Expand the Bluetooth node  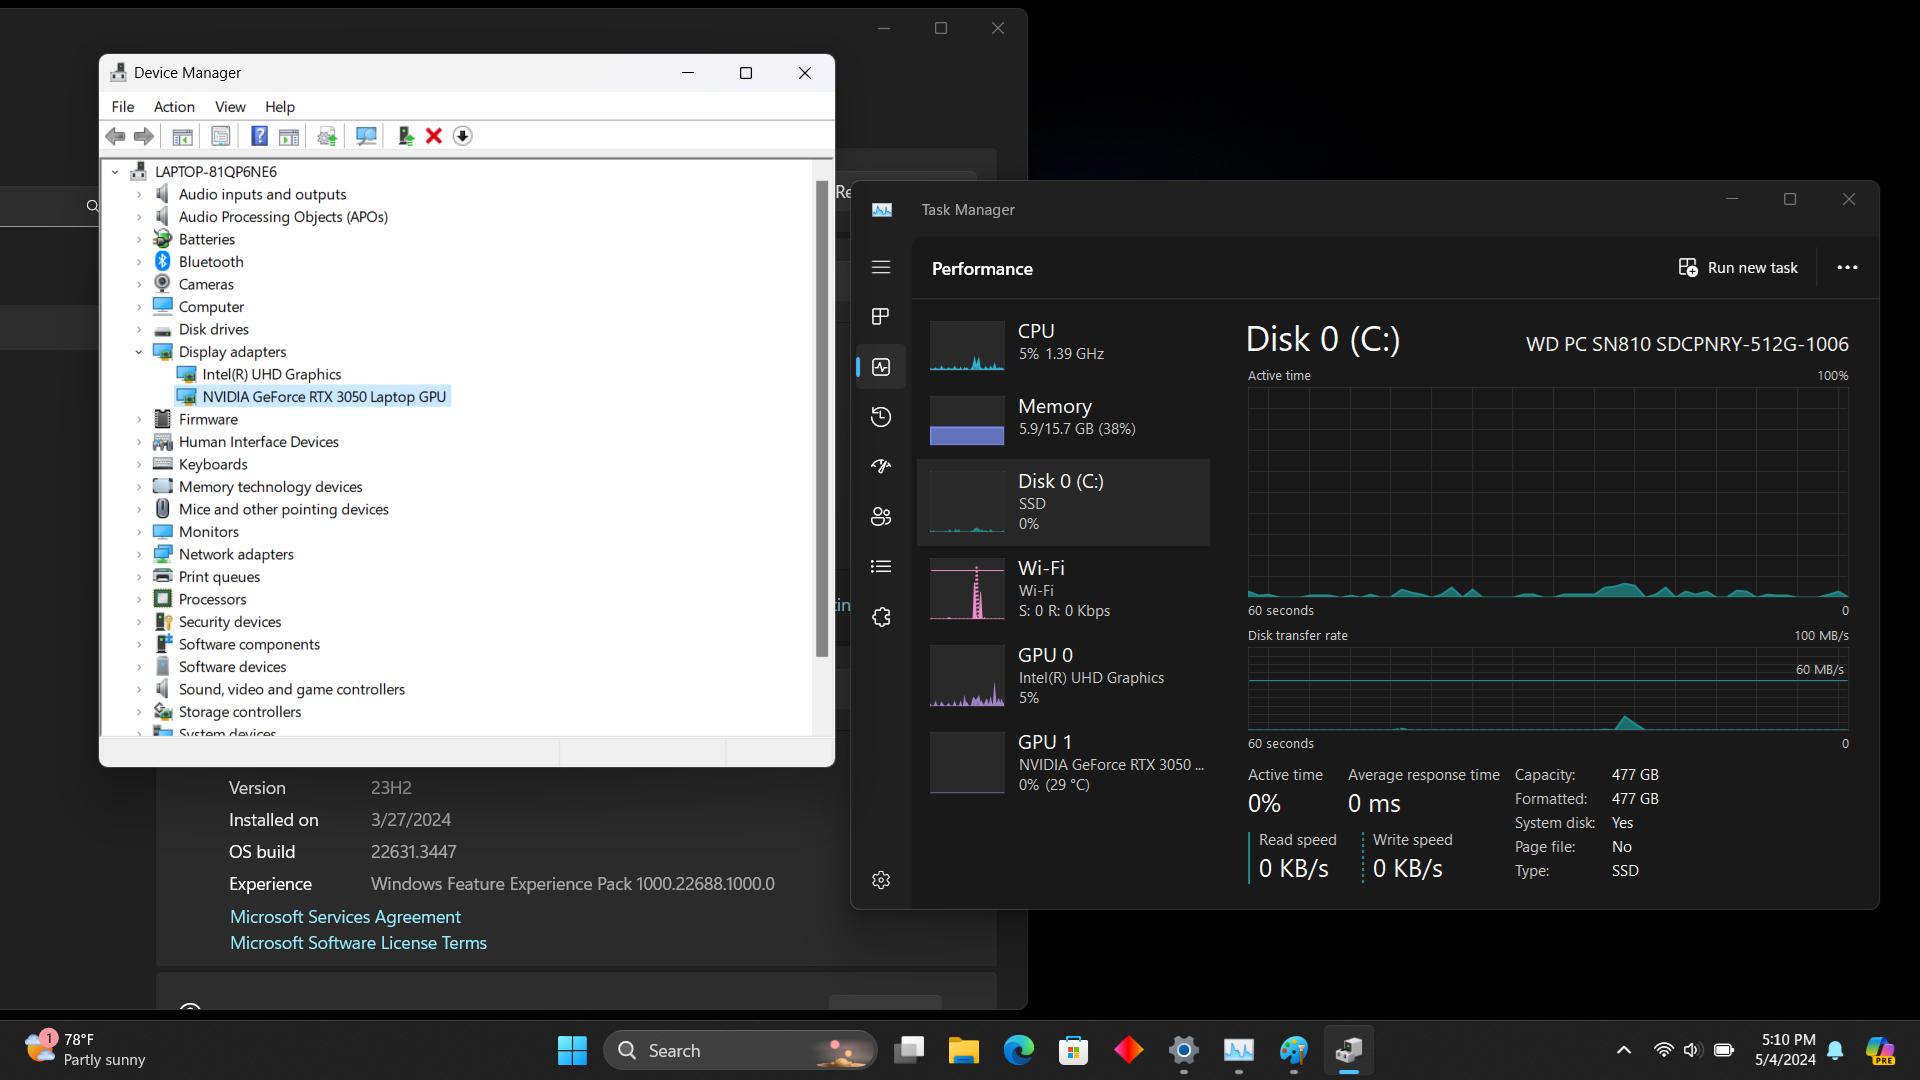click(x=139, y=262)
